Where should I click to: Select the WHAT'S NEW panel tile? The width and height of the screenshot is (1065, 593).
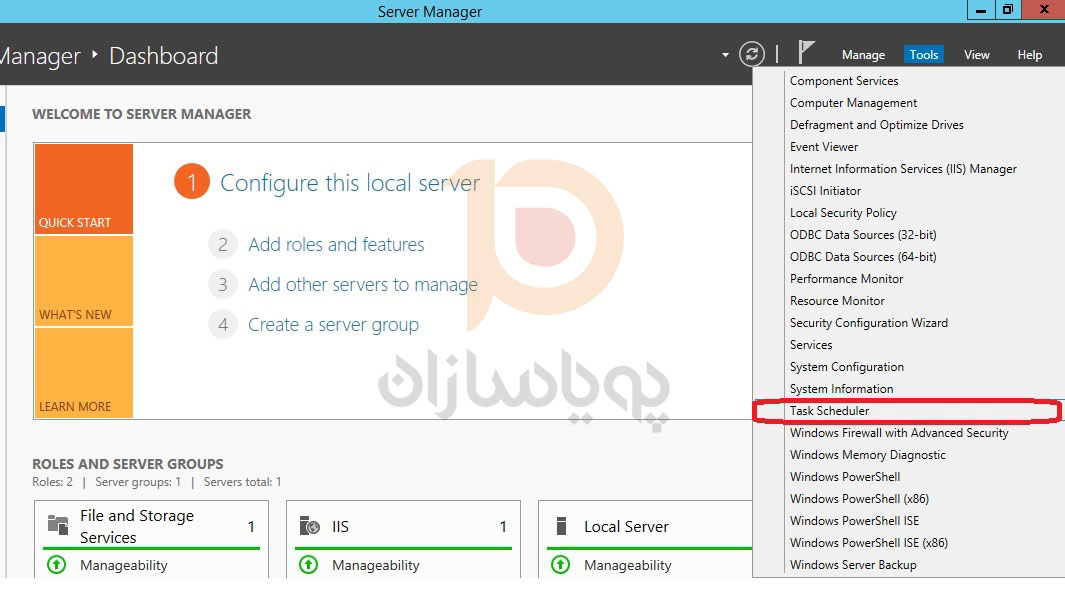83,281
